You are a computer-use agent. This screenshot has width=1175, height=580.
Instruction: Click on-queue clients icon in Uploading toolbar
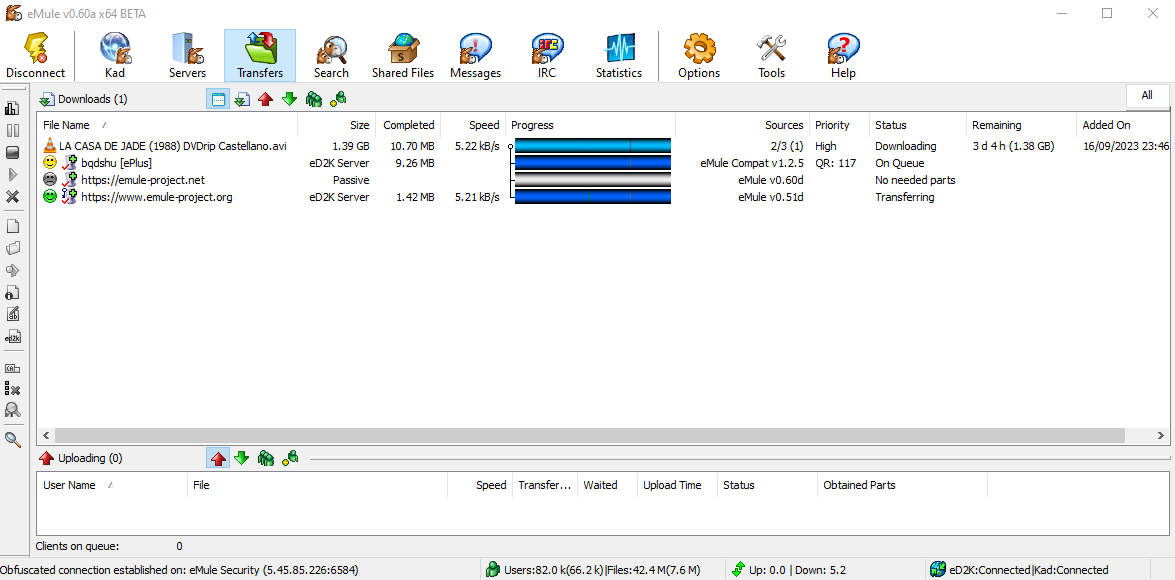click(265, 458)
